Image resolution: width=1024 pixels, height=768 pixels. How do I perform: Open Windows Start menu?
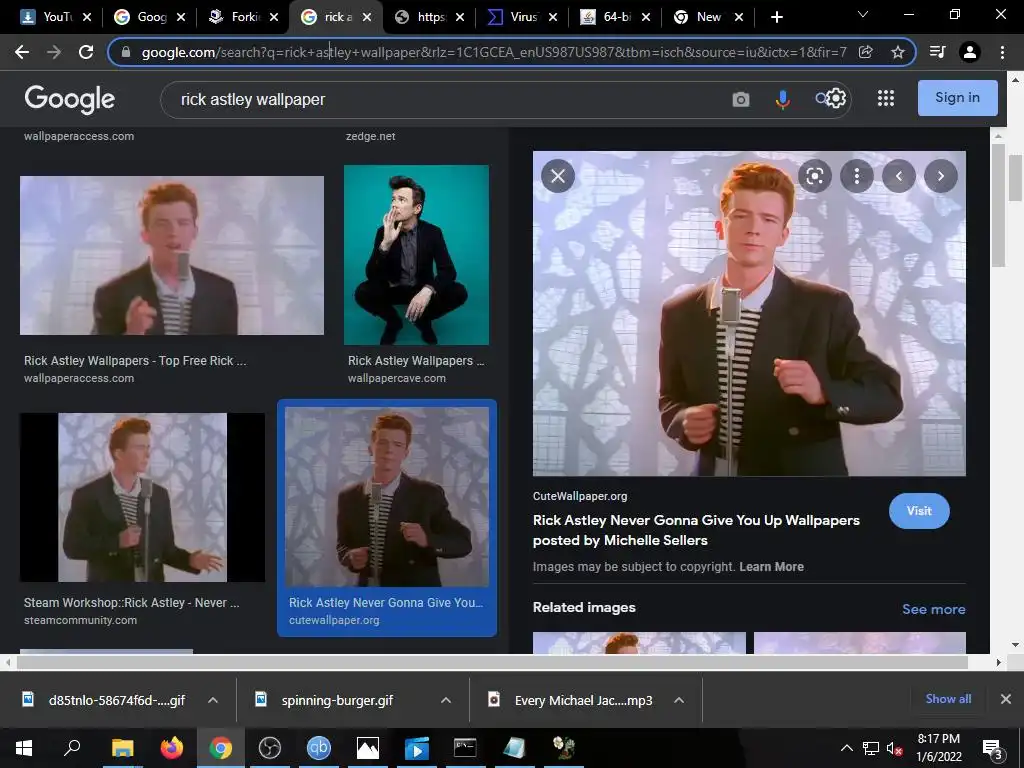pos(24,748)
